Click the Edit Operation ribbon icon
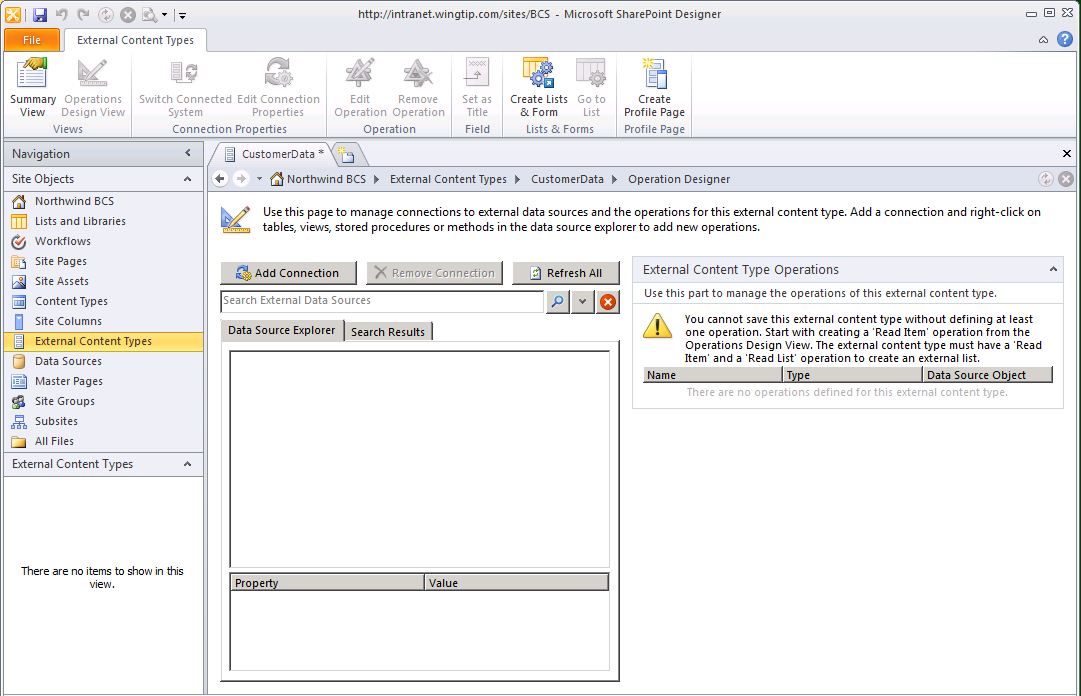This screenshot has height=696, width=1081. click(360, 88)
